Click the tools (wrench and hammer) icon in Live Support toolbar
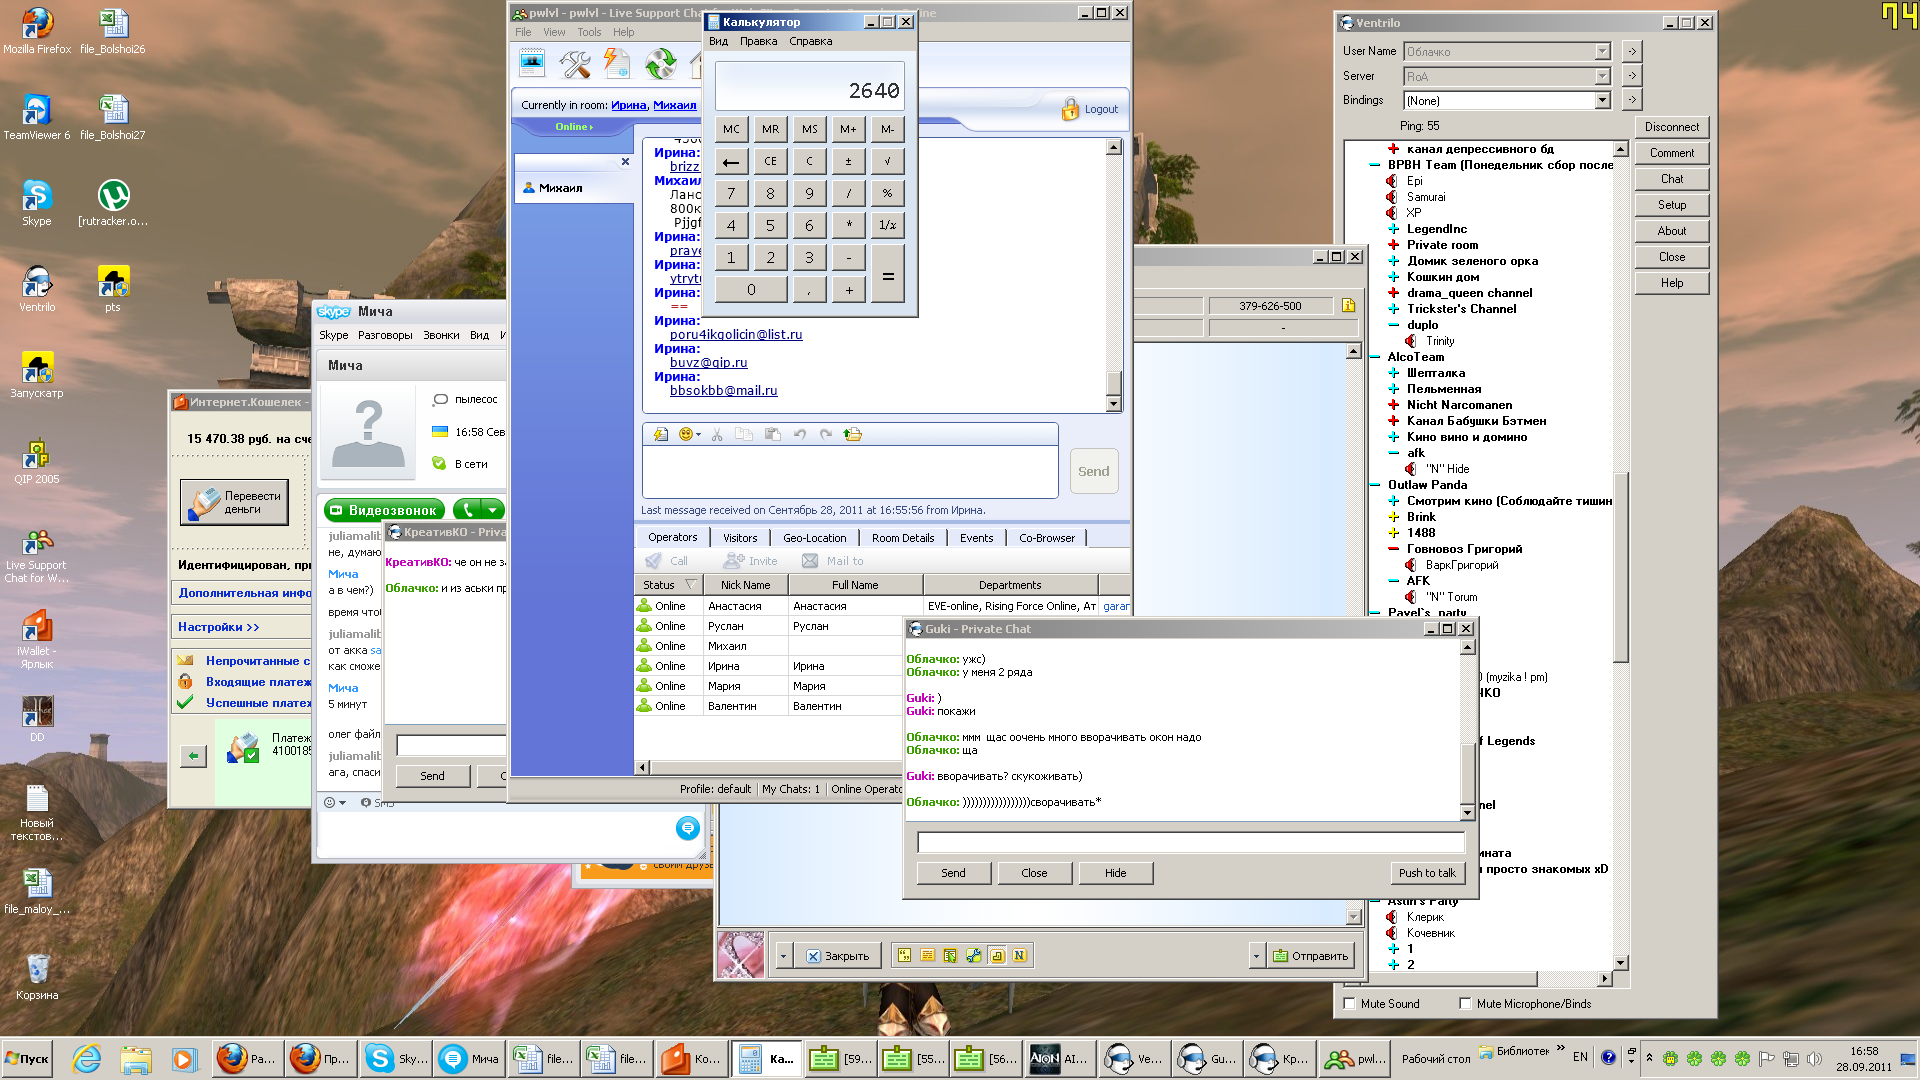 (574, 65)
